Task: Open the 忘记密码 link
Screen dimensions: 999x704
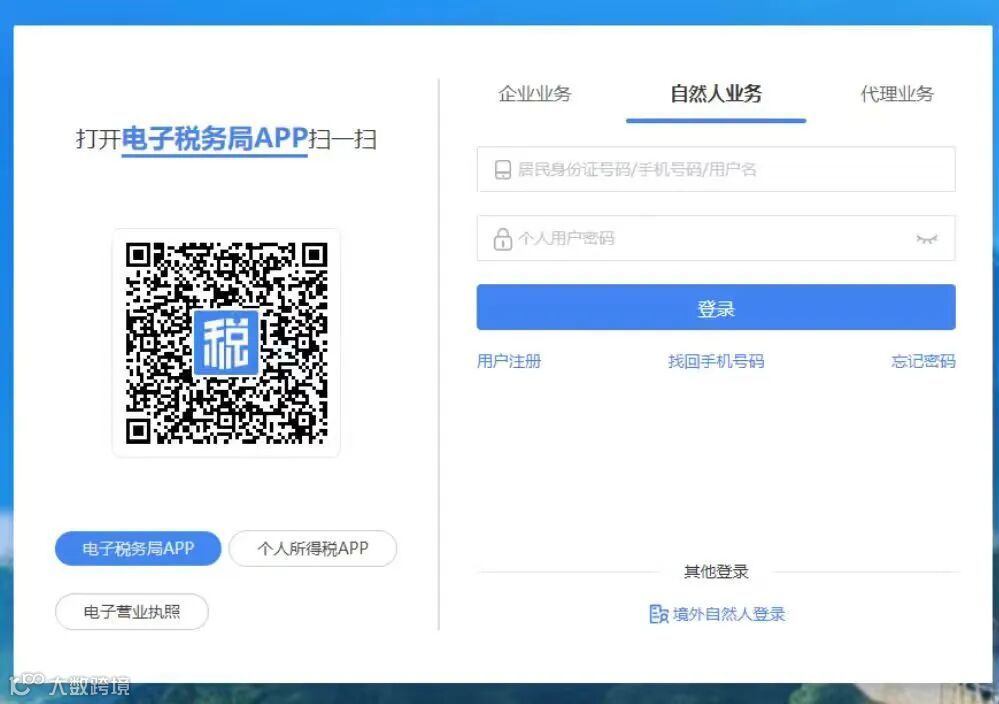Action: click(921, 362)
